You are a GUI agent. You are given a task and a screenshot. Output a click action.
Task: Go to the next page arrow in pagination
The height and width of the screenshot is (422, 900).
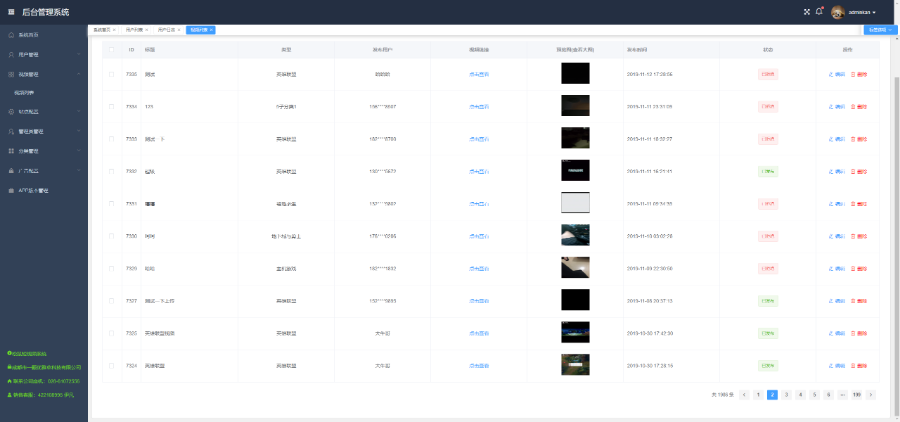click(x=871, y=395)
